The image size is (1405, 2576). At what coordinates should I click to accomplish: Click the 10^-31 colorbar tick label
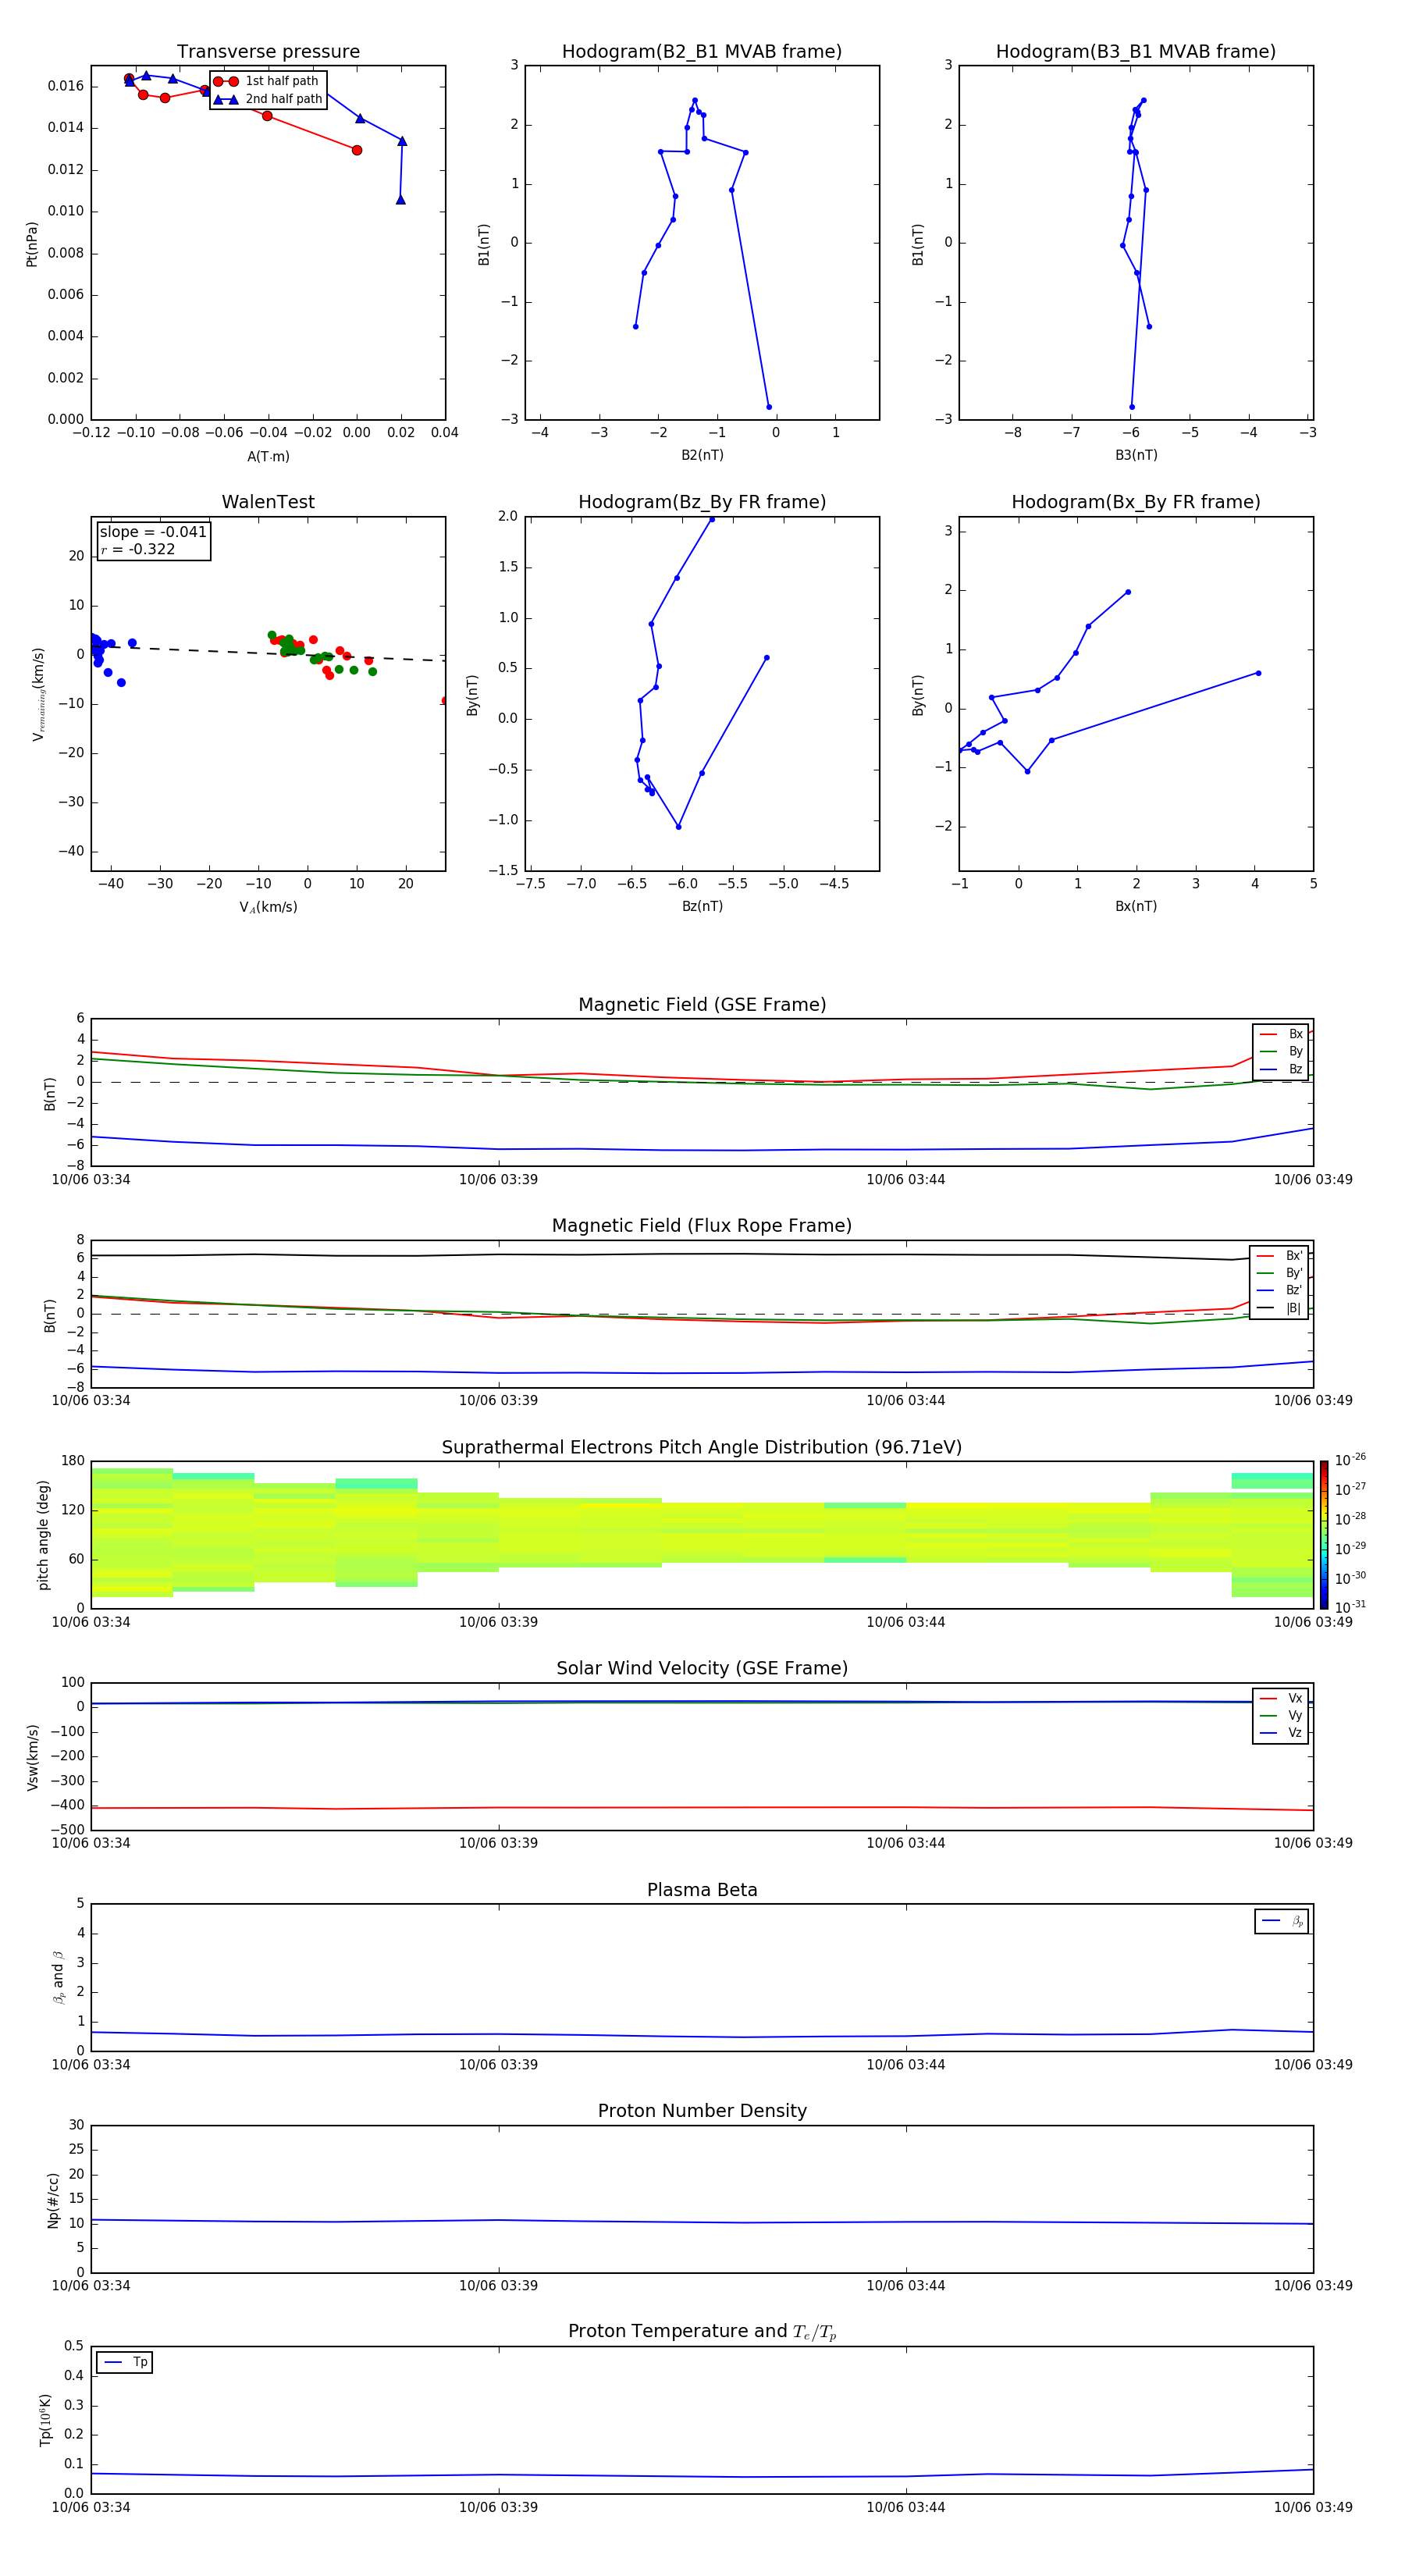pos(1350,1607)
